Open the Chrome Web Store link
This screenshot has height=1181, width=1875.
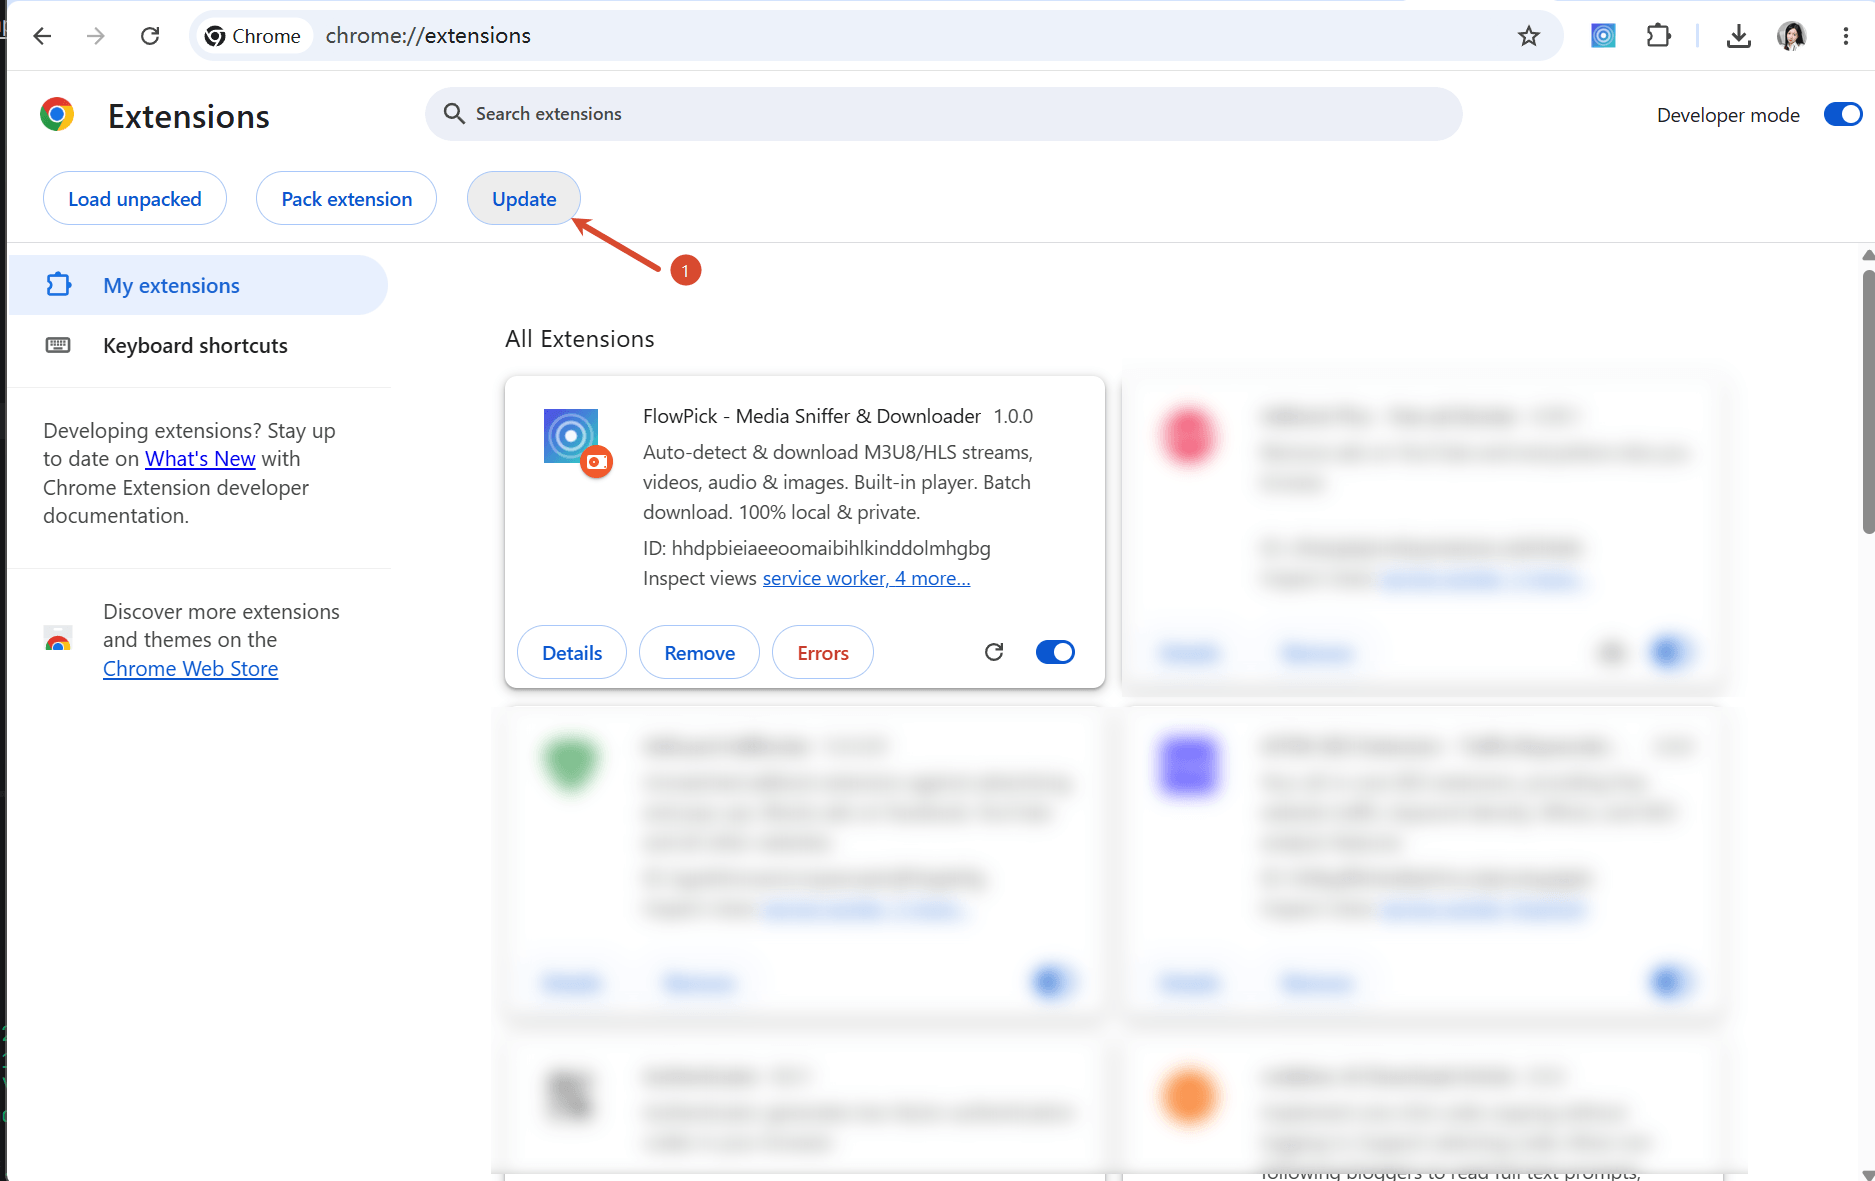[x=190, y=668]
